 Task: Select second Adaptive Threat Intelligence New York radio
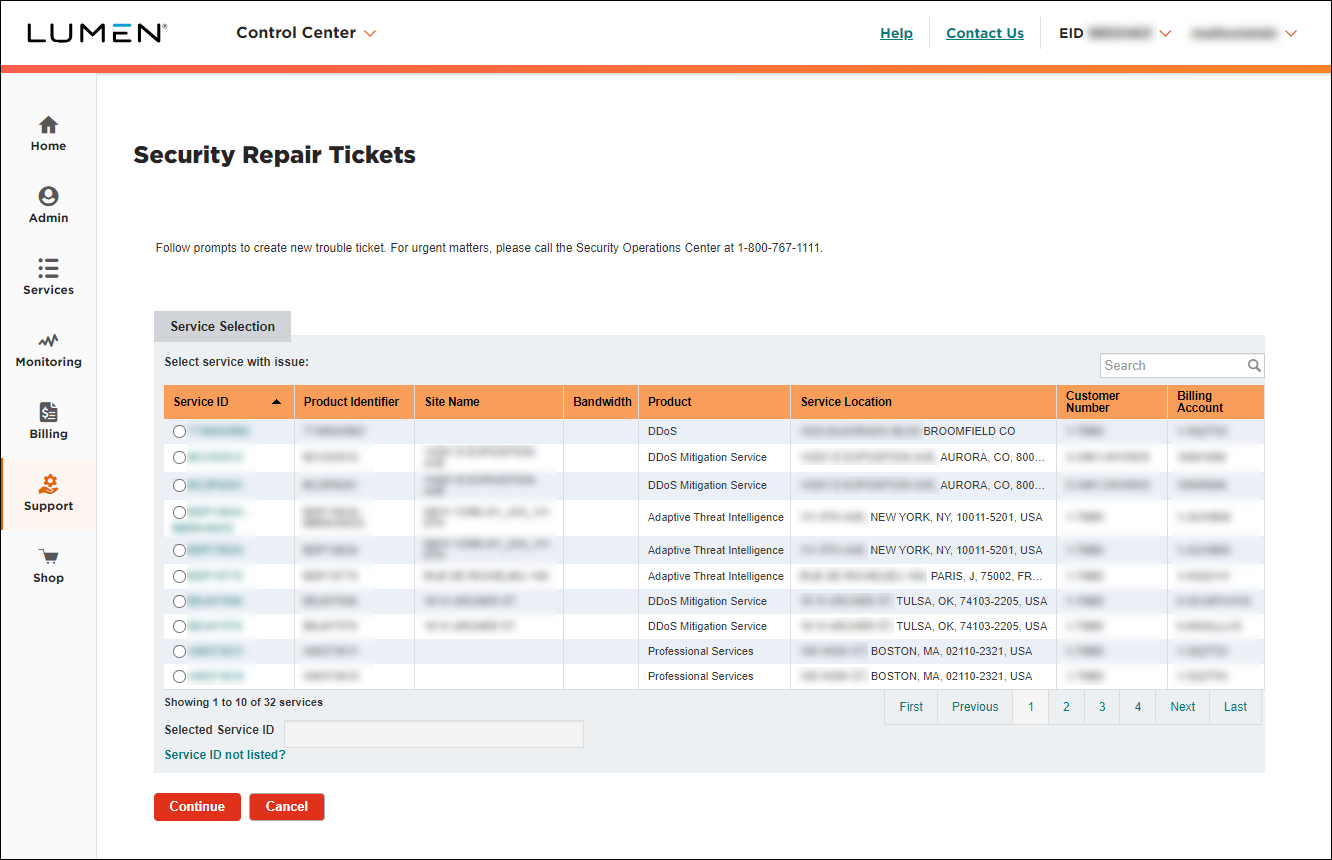click(179, 550)
